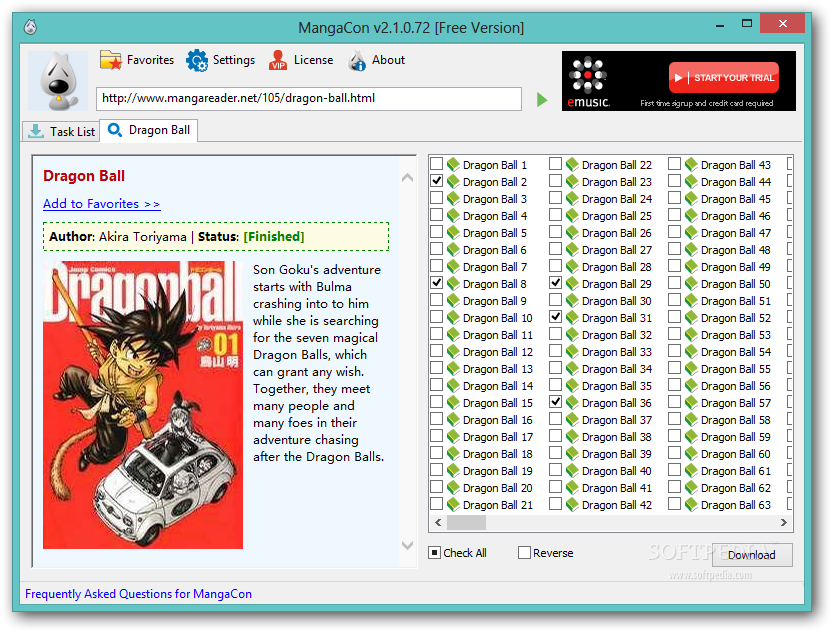Select the Dragon Ball 54 chapter label
The height and width of the screenshot is (632, 832).
coord(735,352)
